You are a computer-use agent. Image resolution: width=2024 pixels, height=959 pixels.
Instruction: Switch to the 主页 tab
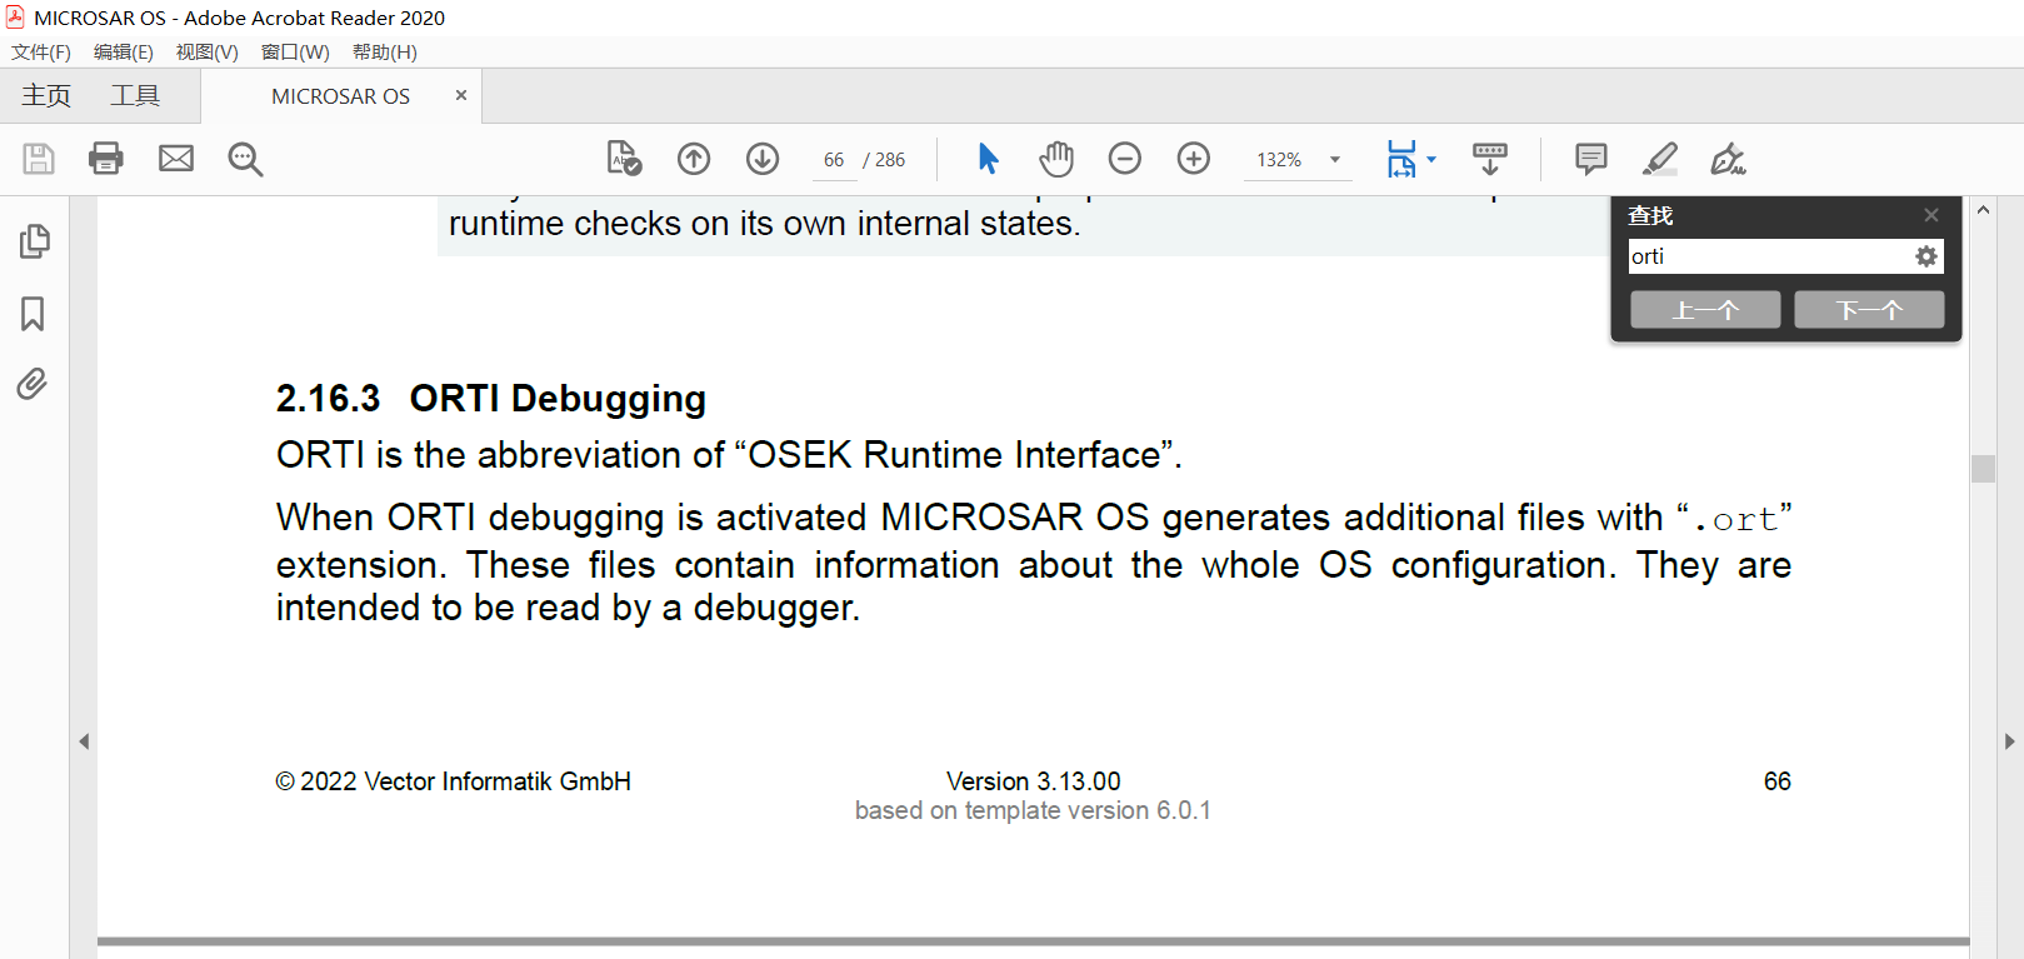click(x=46, y=96)
